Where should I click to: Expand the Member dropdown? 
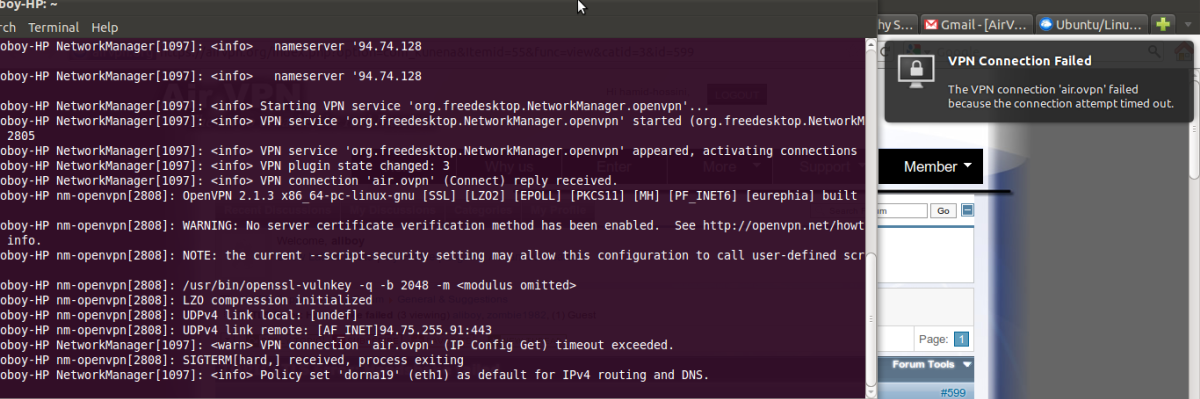click(x=938, y=166)
